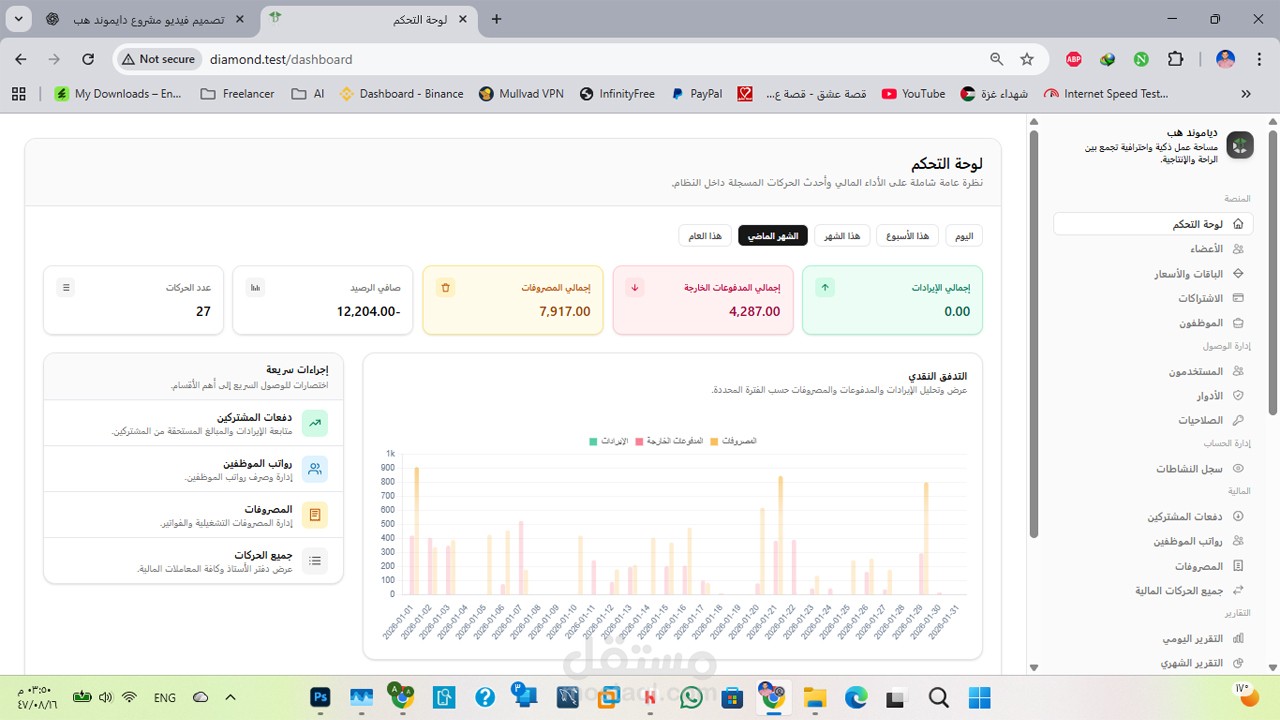The image size is (1280, 720).
Task: Switch to the هذا الشهر time filter tab
Action: pos(841,235)
